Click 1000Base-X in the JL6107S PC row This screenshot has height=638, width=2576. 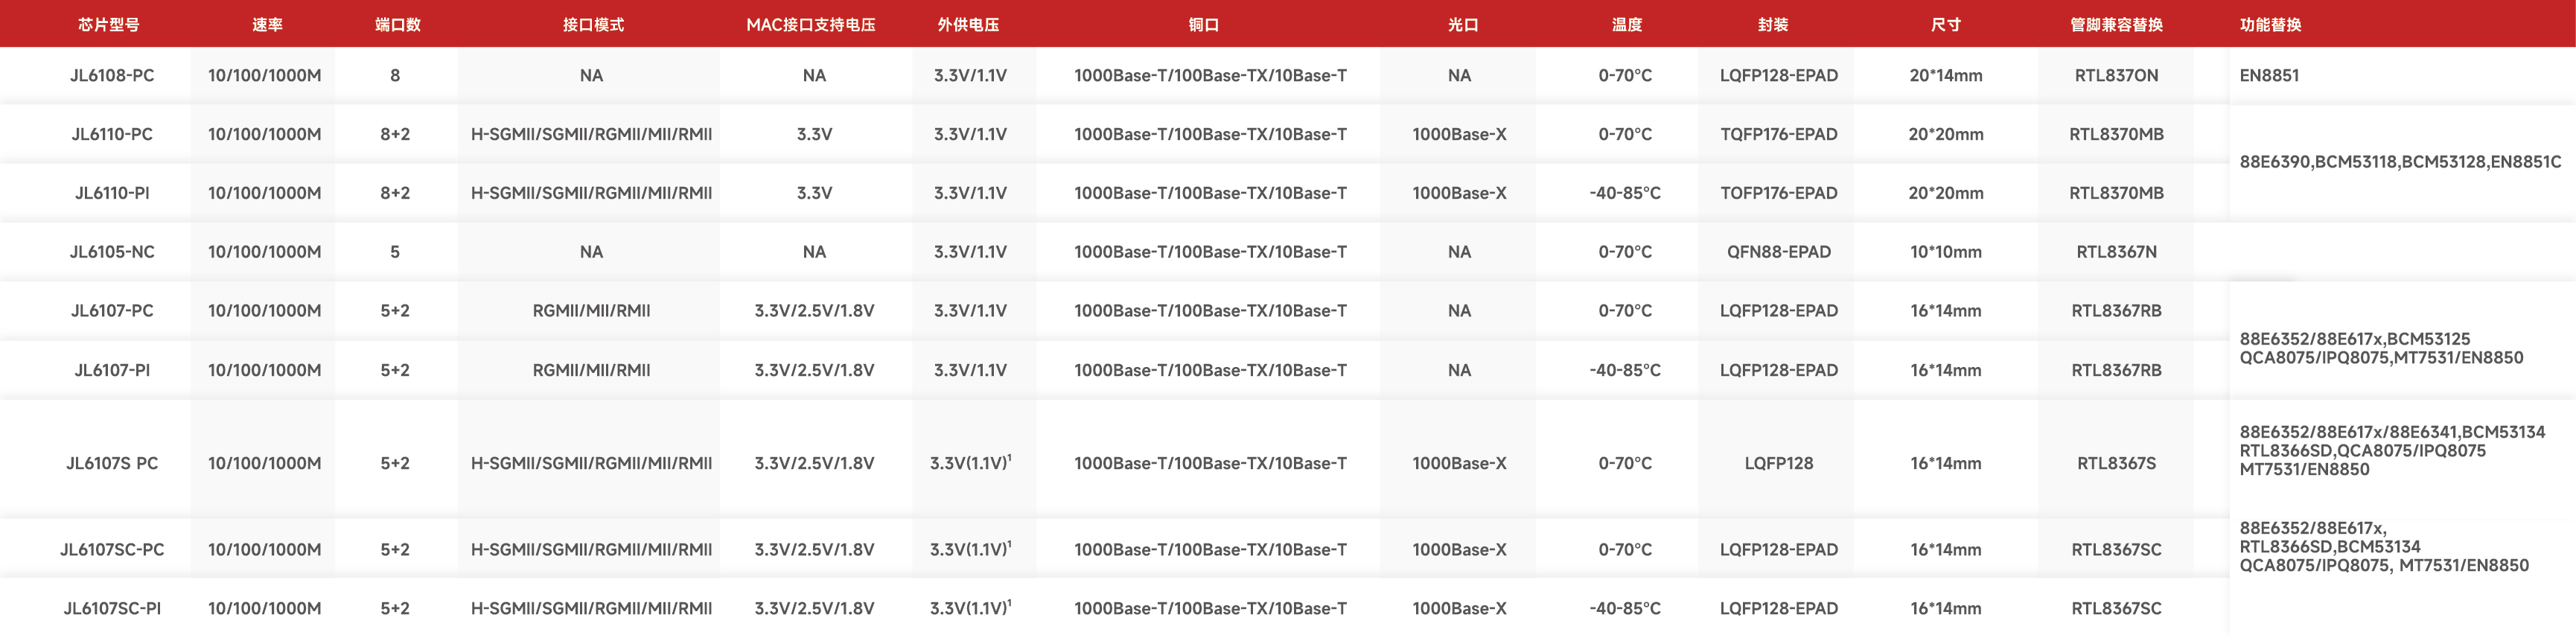[x=1459, y=463]
